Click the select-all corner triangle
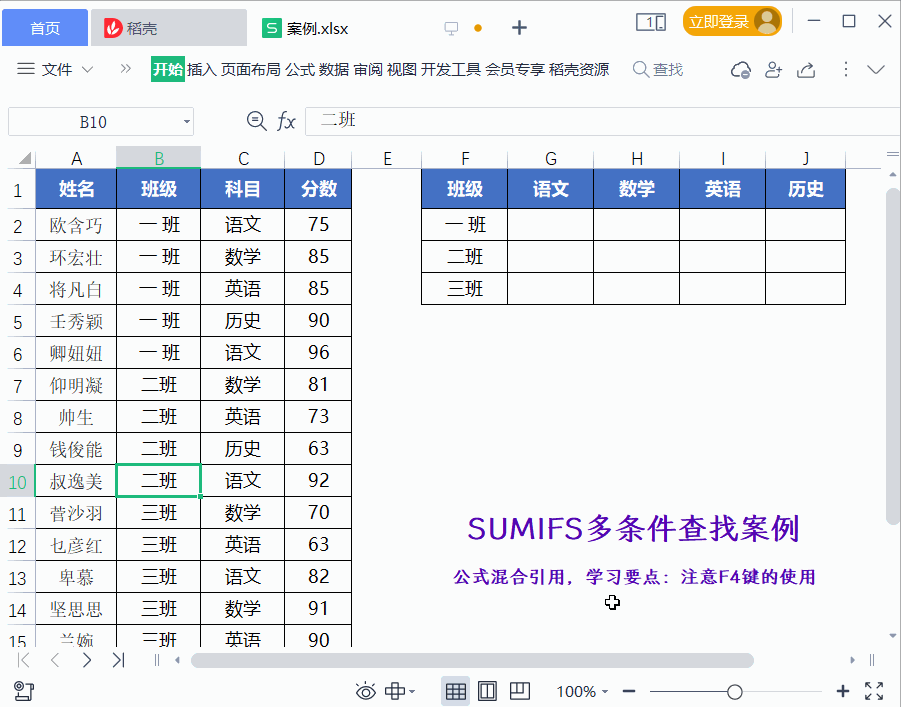Screen dimensions: 901x707 point(24,158)
